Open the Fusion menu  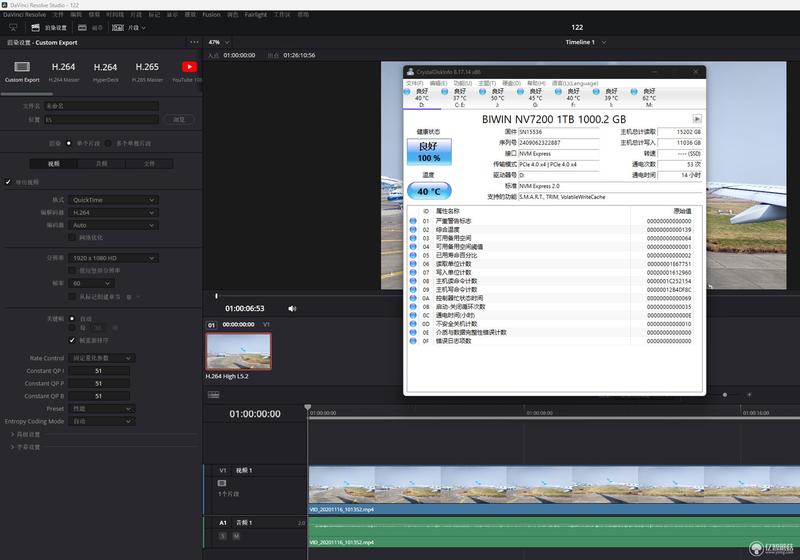tap(211, 15)
